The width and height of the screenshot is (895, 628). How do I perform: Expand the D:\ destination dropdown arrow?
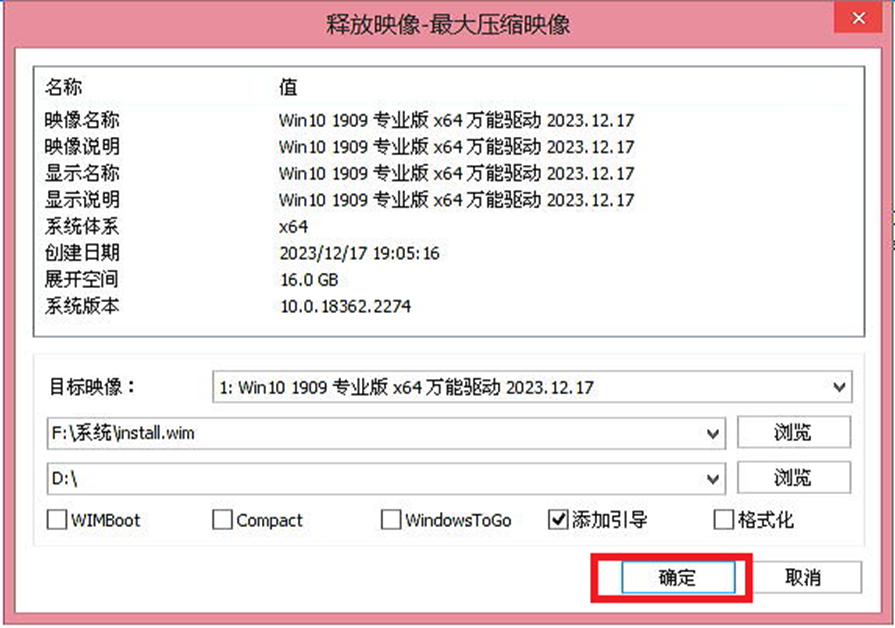tap(712, 479)
